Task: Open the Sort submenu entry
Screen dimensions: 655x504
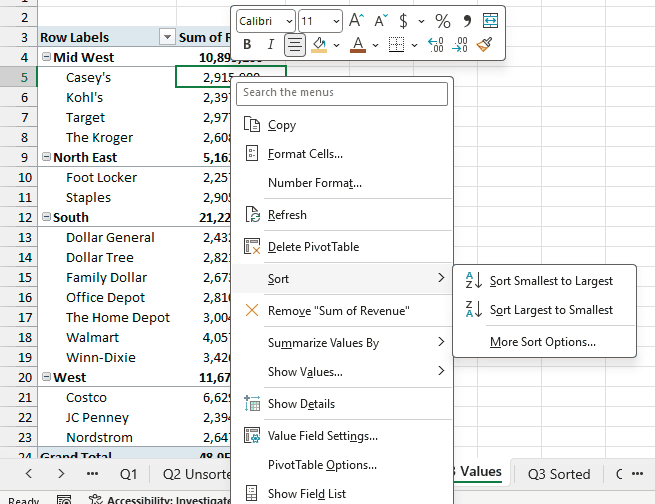Action: click(x=342, y=279)
